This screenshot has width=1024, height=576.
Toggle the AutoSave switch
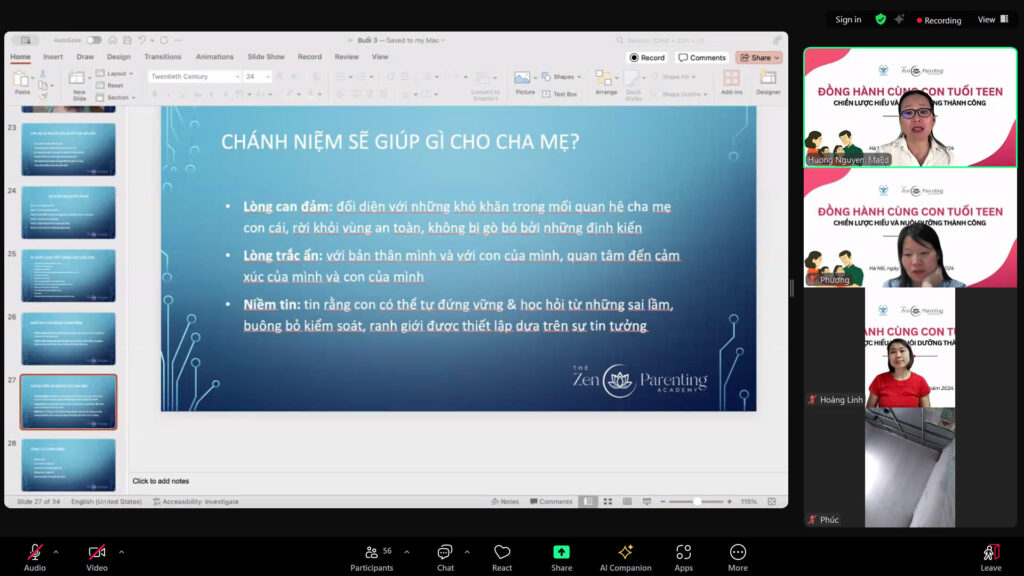pyautogui.click(x=94, y=40)
